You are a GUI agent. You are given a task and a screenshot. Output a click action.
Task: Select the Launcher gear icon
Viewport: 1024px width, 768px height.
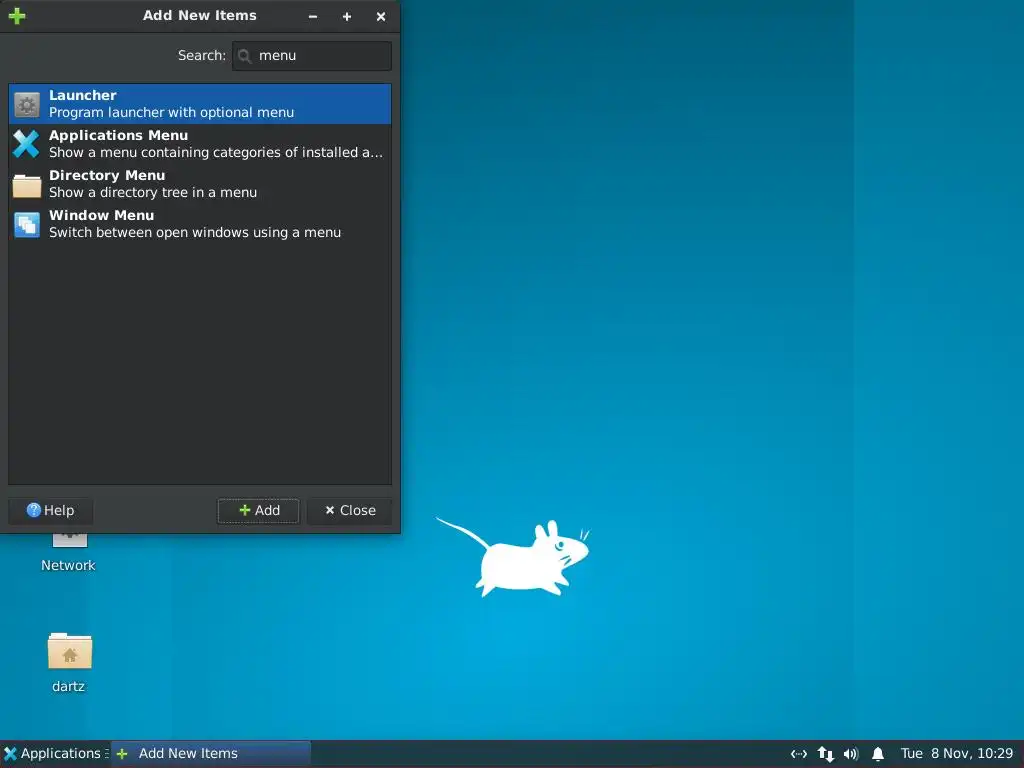pyautogui.click(x=27, y=104)
